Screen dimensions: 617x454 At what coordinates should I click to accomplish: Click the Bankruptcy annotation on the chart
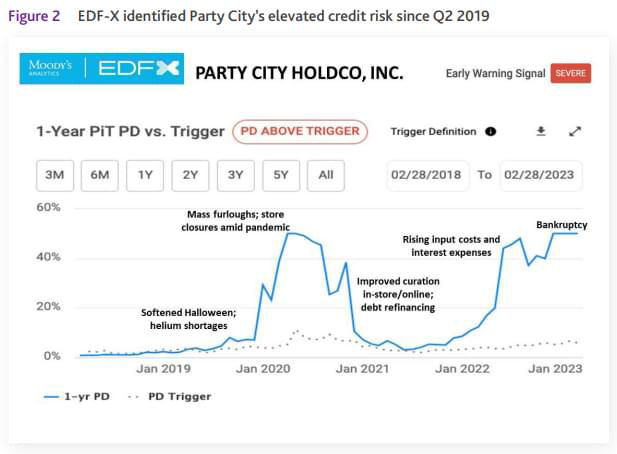tap(561, 225)
